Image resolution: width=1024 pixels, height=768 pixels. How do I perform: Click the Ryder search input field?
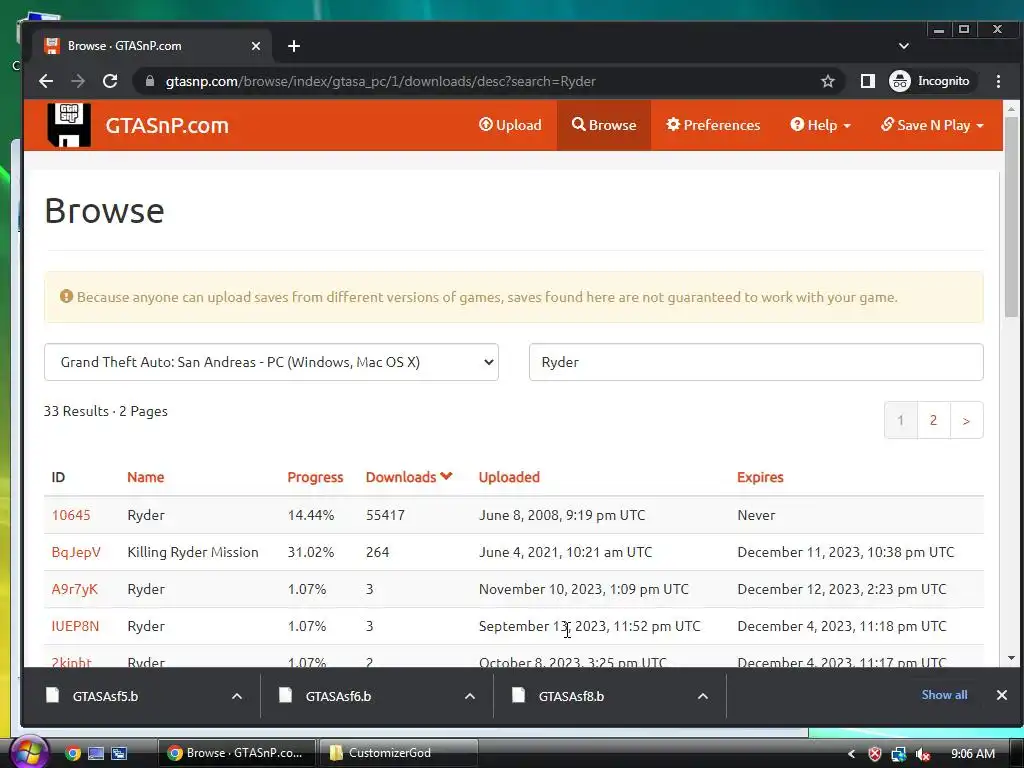click(x=756, y=362)
